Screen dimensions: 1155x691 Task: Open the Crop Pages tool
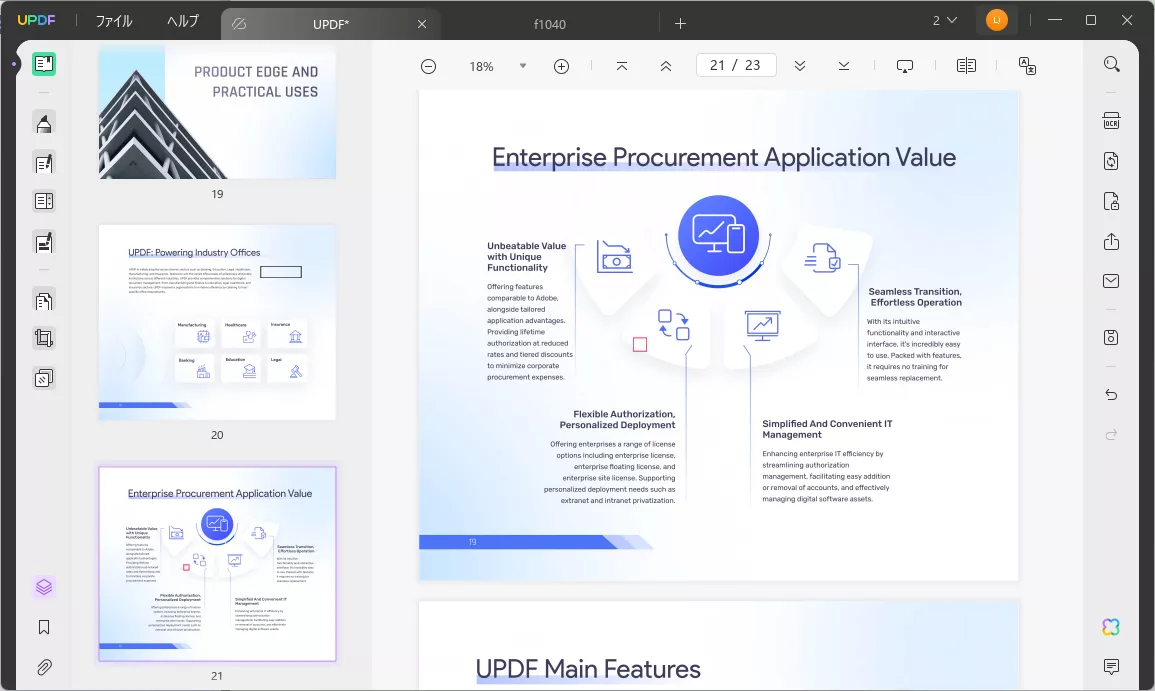[44, 338]
